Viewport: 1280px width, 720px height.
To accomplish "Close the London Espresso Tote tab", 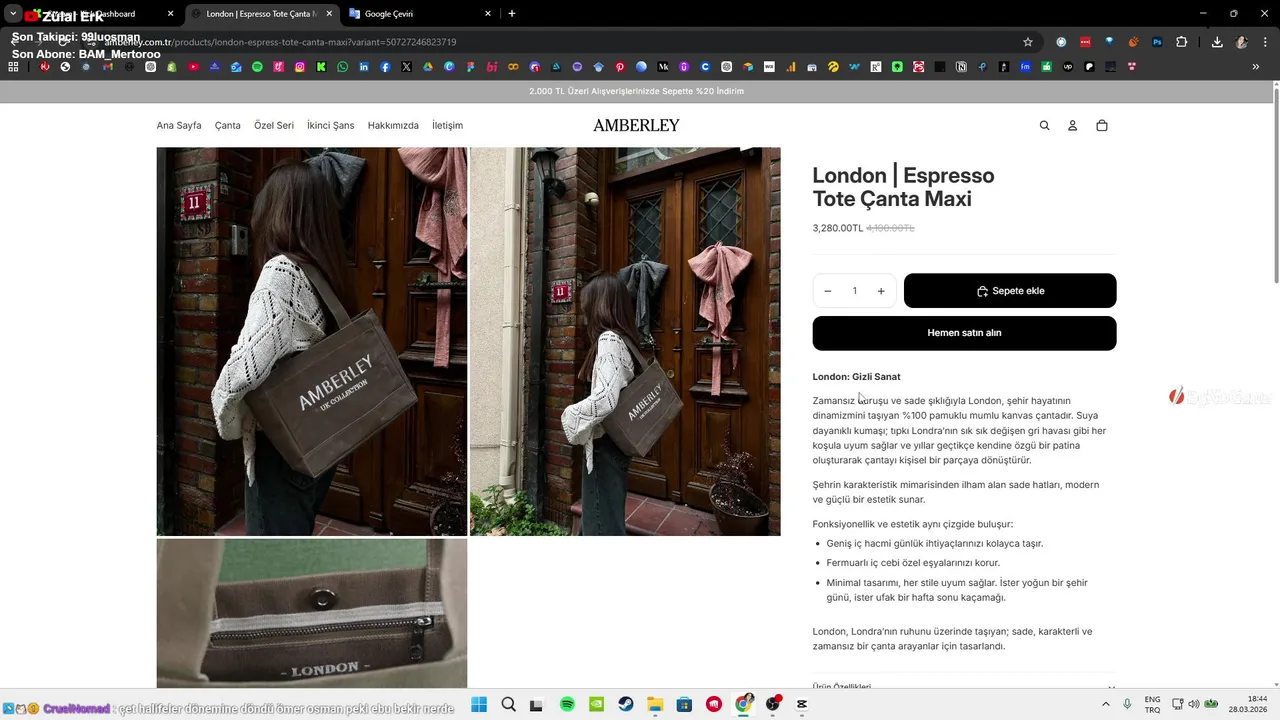I will click(x=329, y=14).
